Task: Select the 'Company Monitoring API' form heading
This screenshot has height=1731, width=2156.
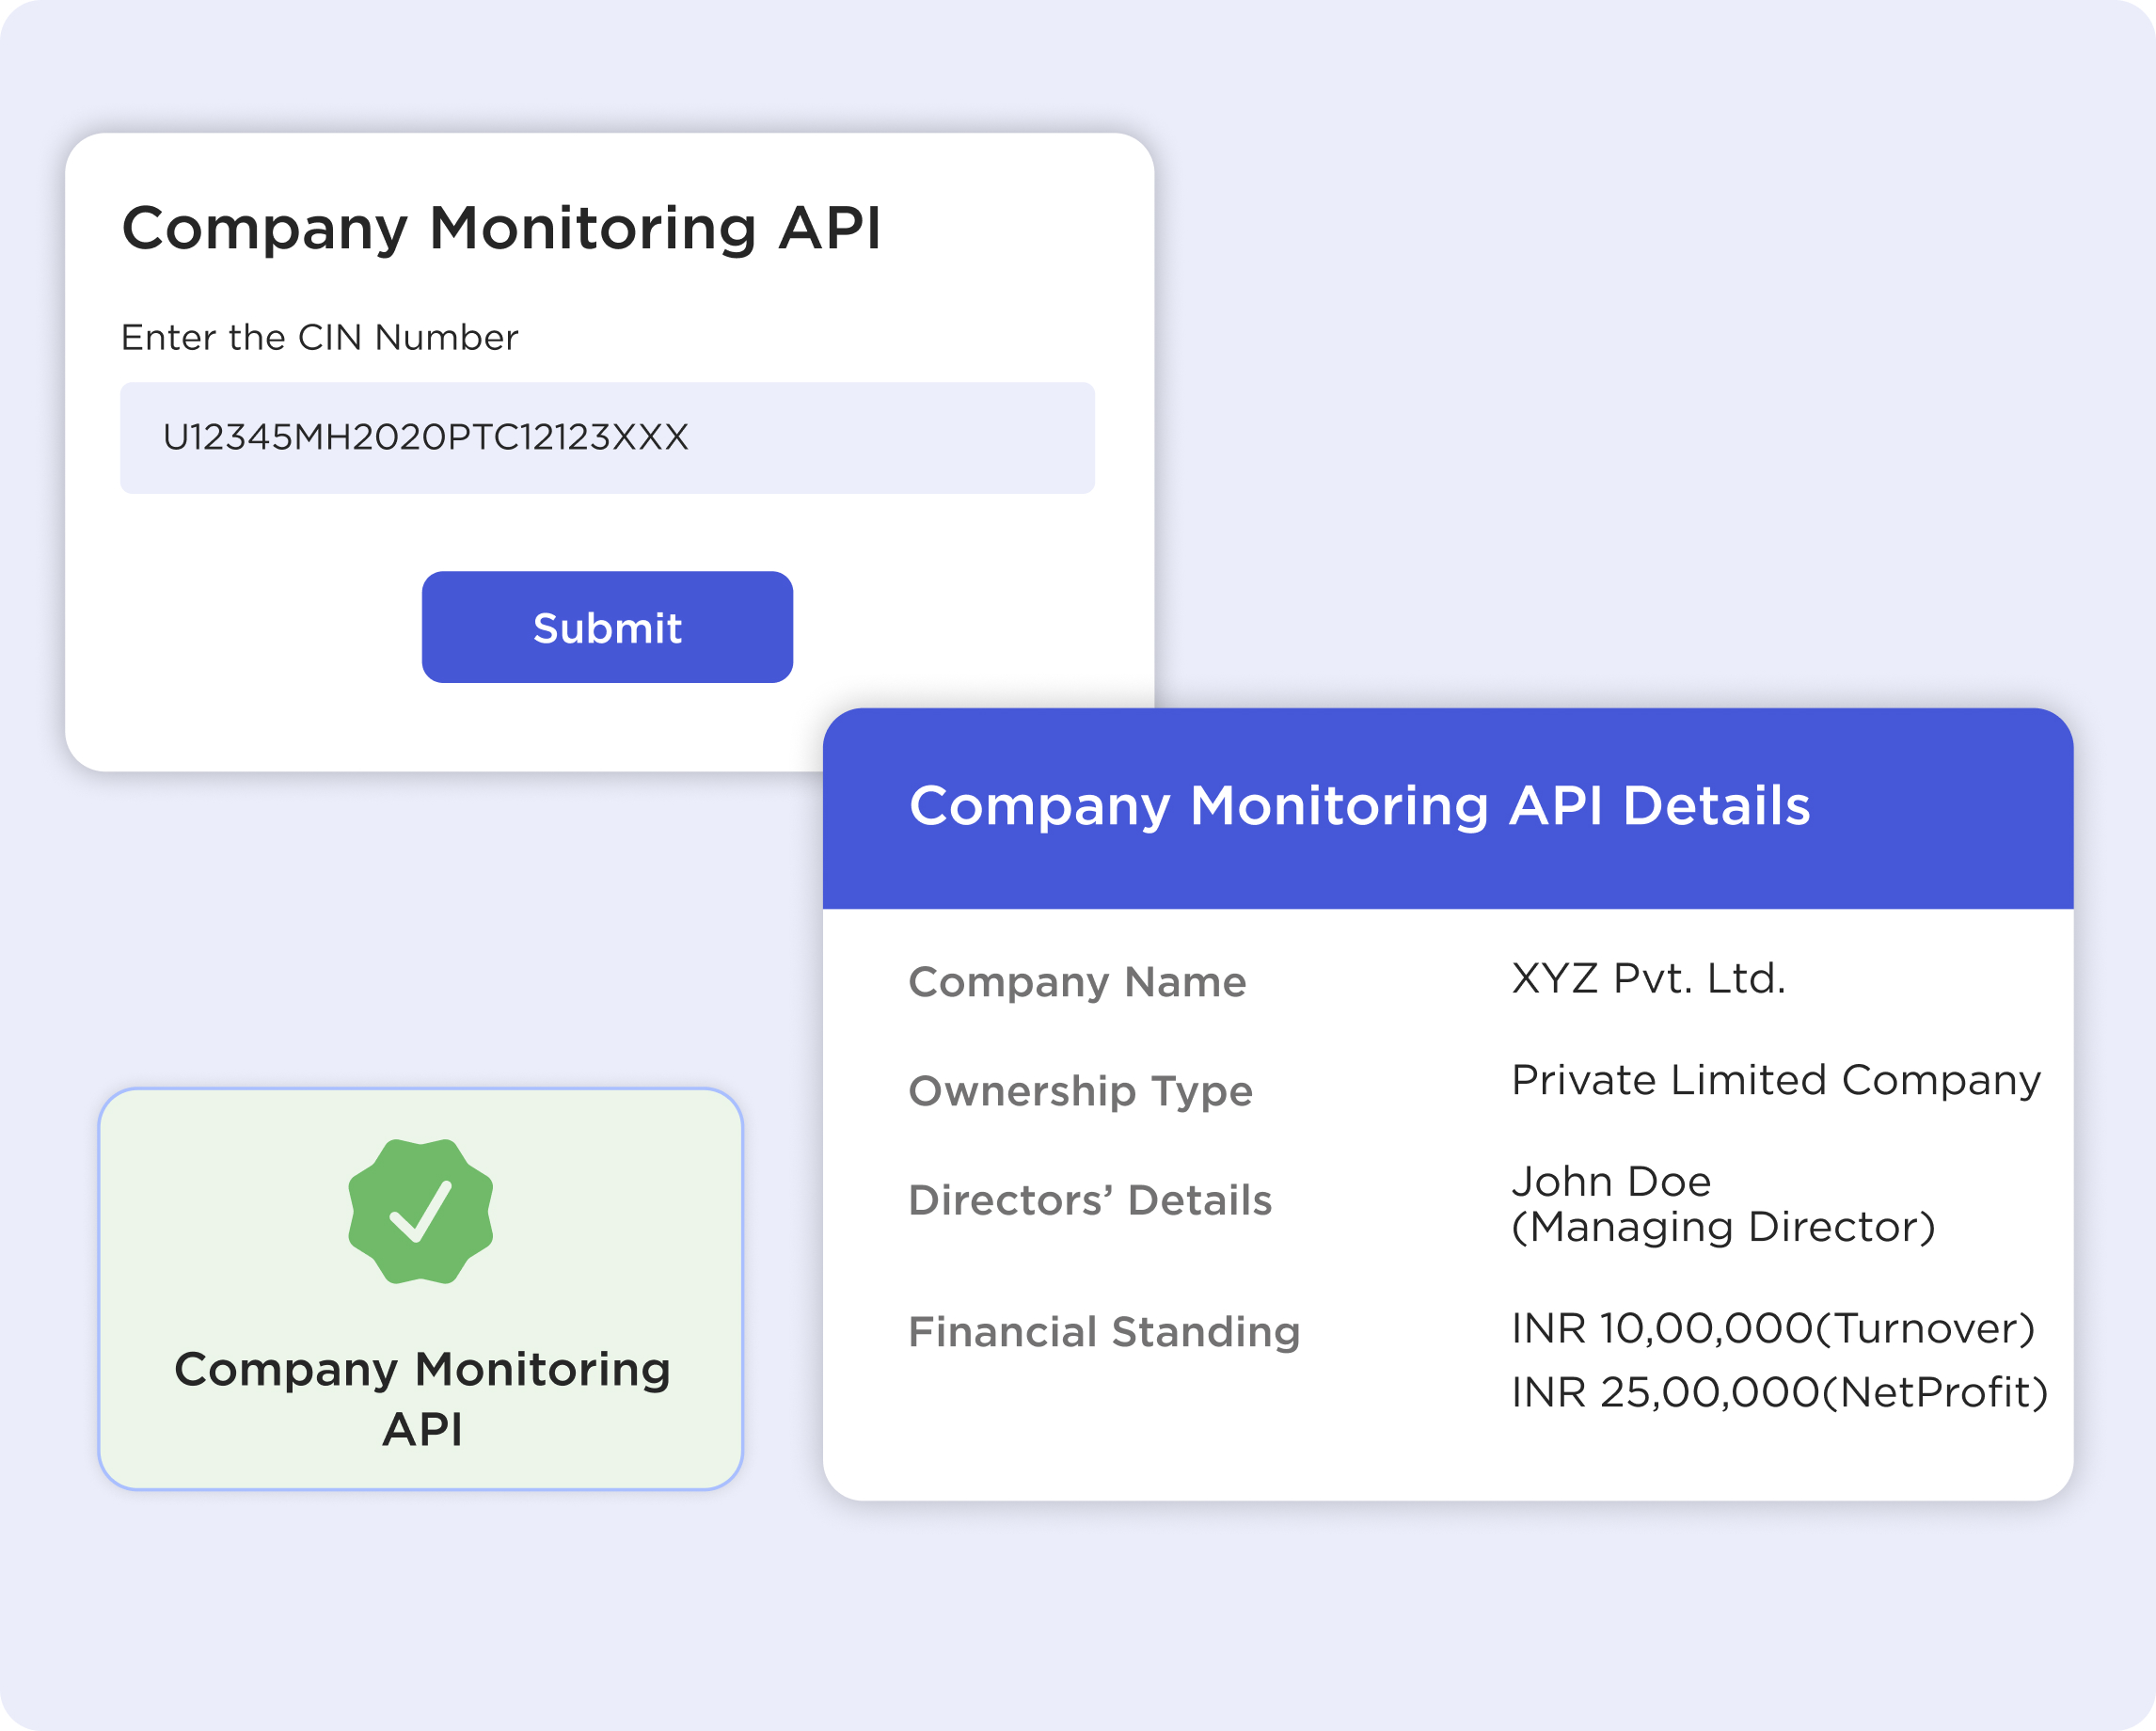Action: click(501, 230)
